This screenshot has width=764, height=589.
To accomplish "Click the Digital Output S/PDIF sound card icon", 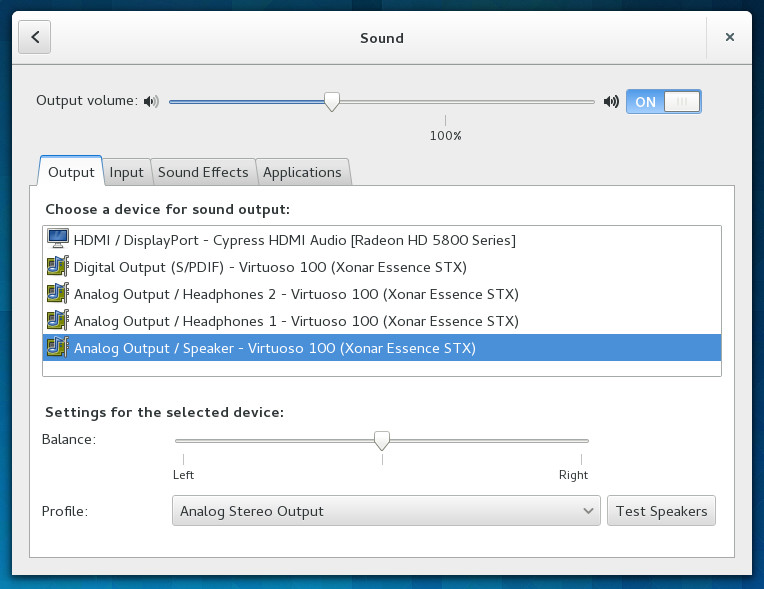I will pos(58,267).
